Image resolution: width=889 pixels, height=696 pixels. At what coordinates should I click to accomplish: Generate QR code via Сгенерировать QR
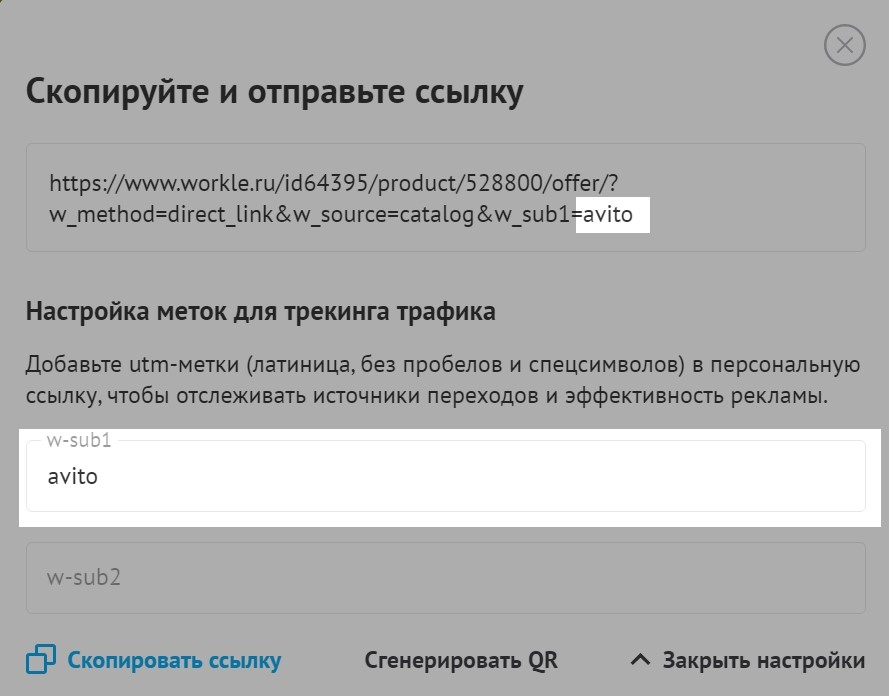[x=461, y=660]
